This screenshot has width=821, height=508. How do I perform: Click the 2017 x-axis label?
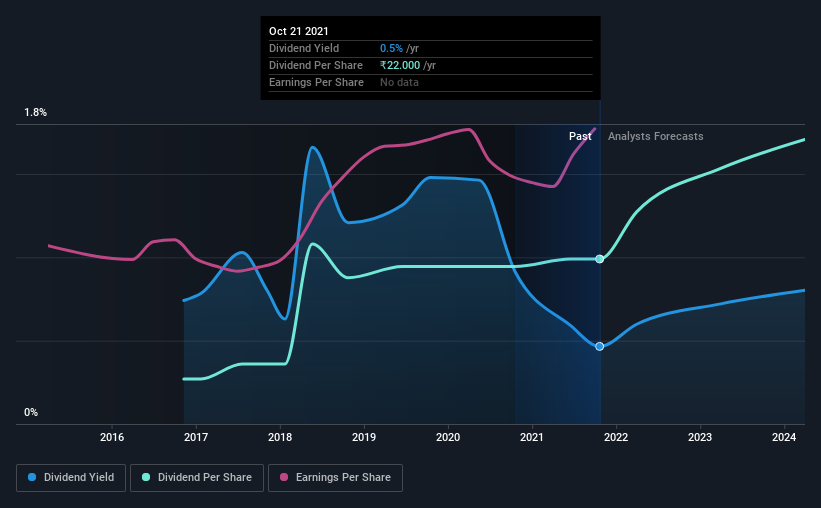tap(196, 437)
